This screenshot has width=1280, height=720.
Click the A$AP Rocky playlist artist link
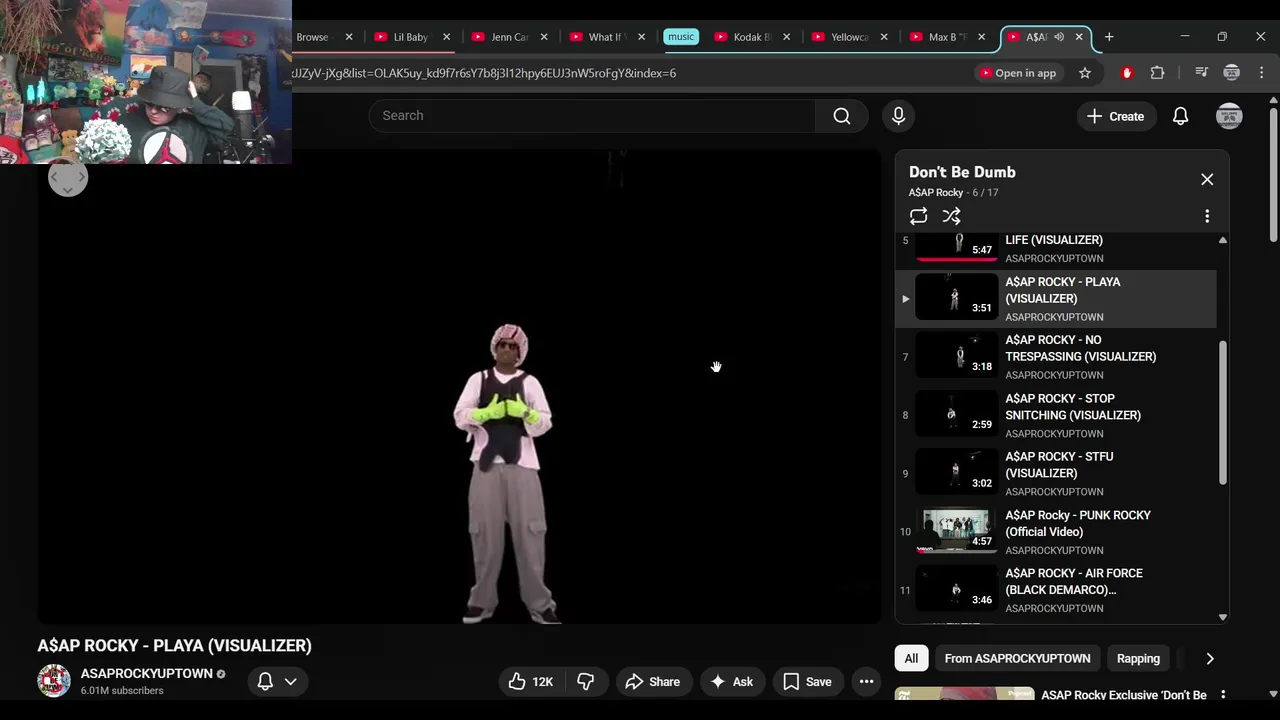tap(936, 193)
